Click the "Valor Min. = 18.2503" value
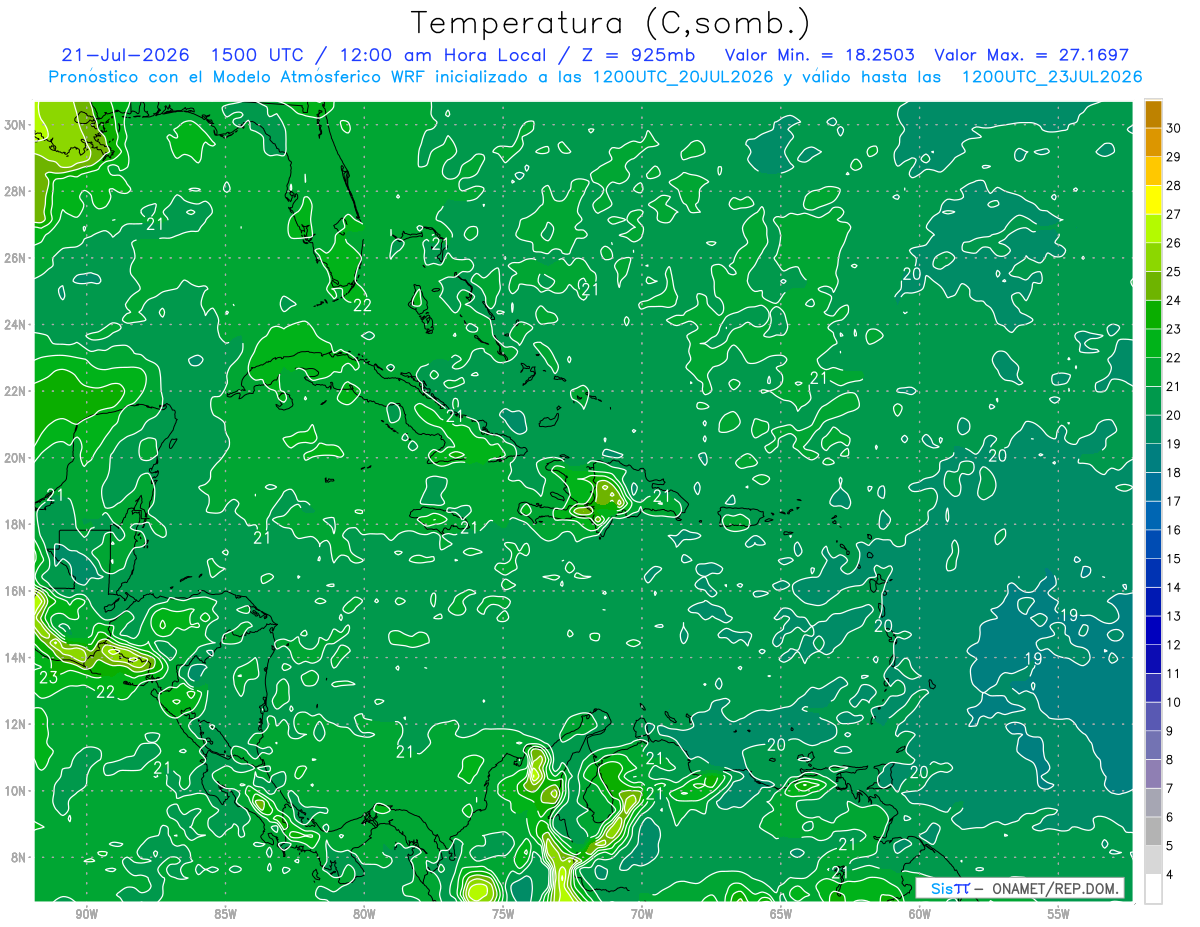The width and height of the screenshot is (1200, 927). tap(818, 55)
